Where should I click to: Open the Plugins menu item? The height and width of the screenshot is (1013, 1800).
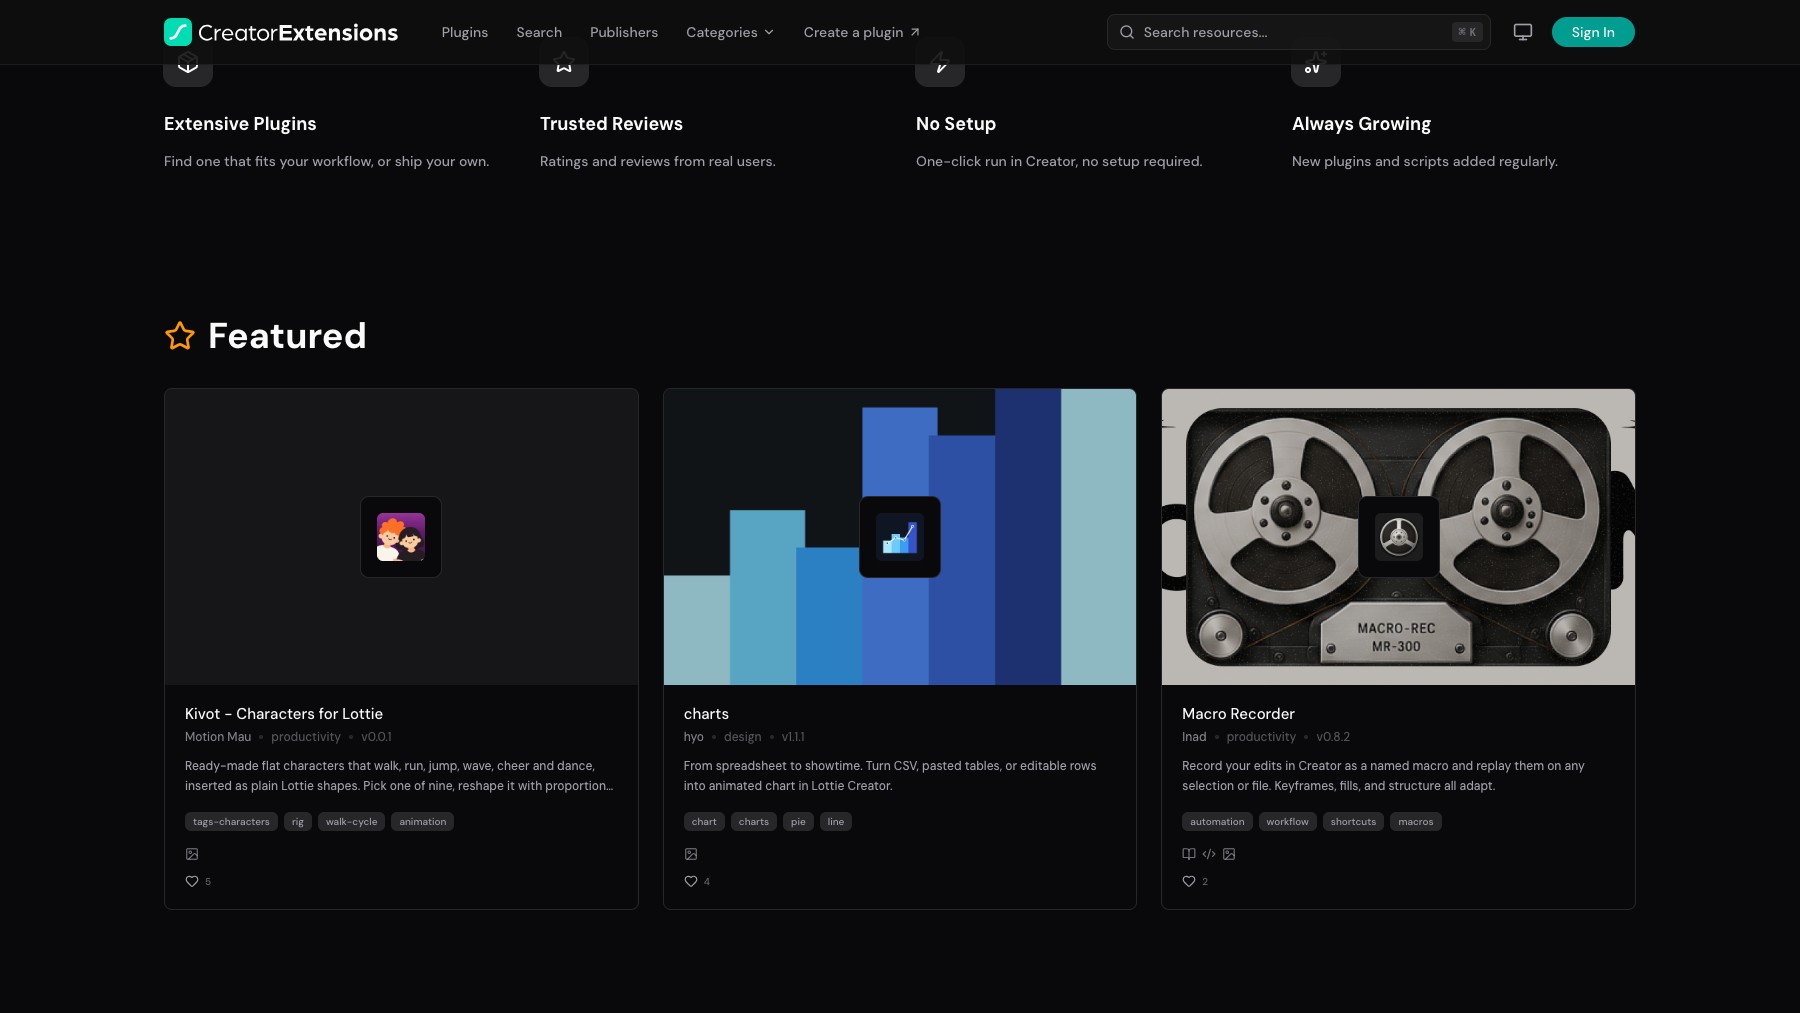(x=465, y=32)
